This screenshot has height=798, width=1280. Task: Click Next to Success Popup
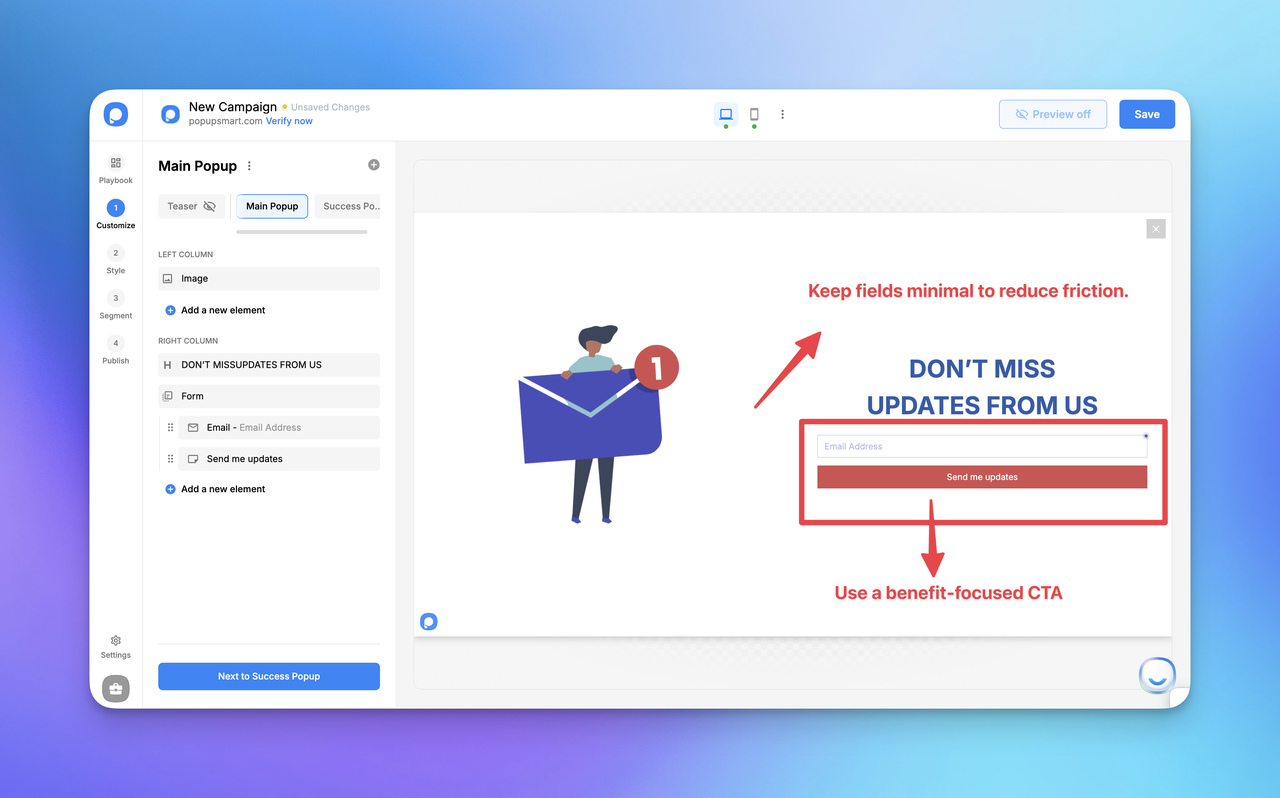pos(268,676)
